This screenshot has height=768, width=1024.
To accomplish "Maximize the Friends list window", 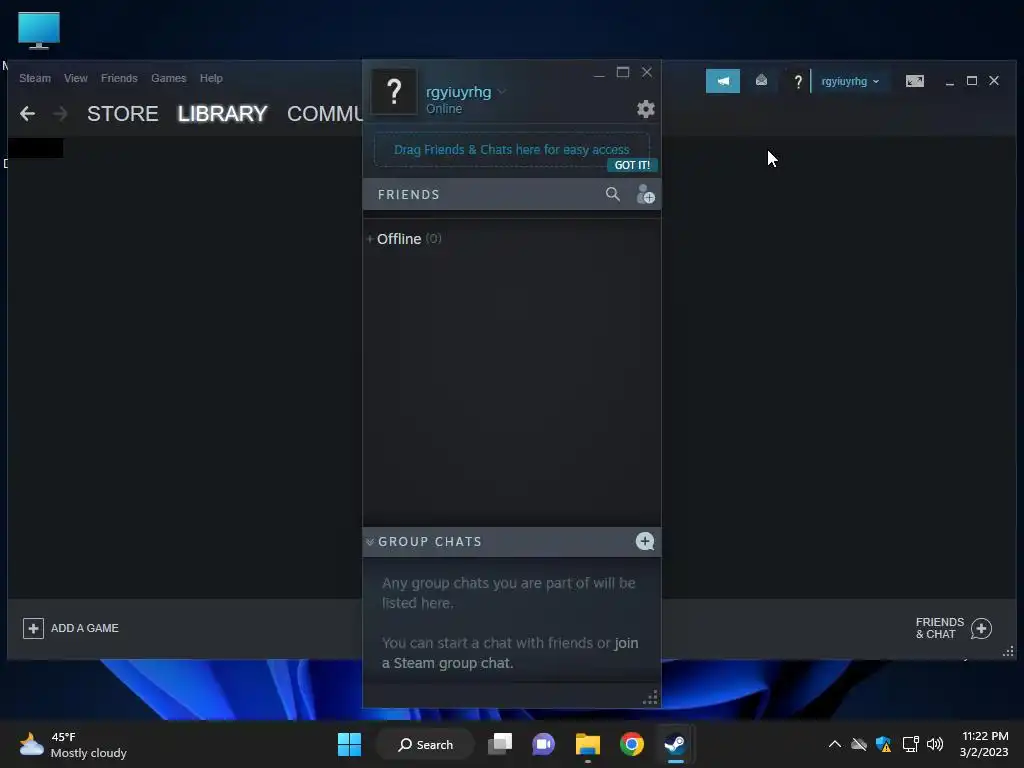I will 623,72.
